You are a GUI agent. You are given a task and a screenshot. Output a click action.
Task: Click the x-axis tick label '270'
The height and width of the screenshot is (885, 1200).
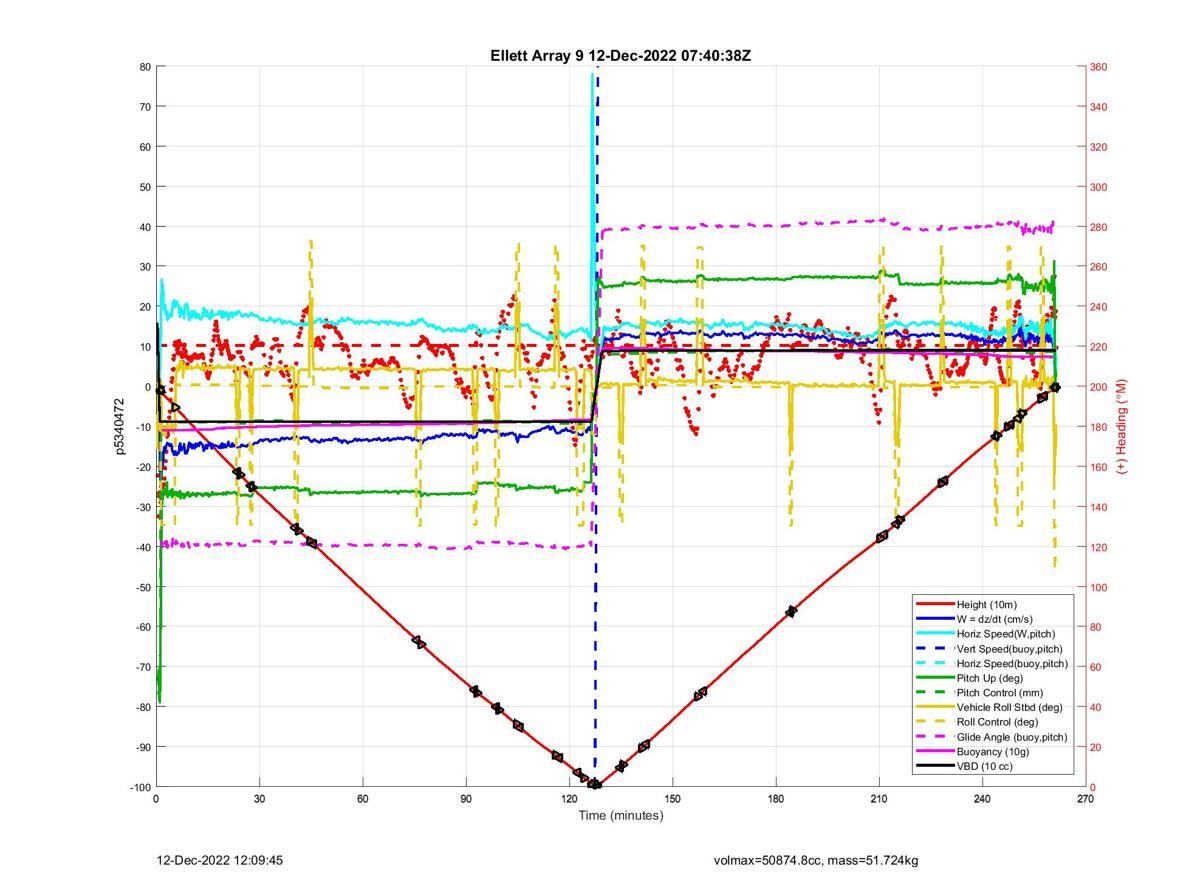(1085, 799)
